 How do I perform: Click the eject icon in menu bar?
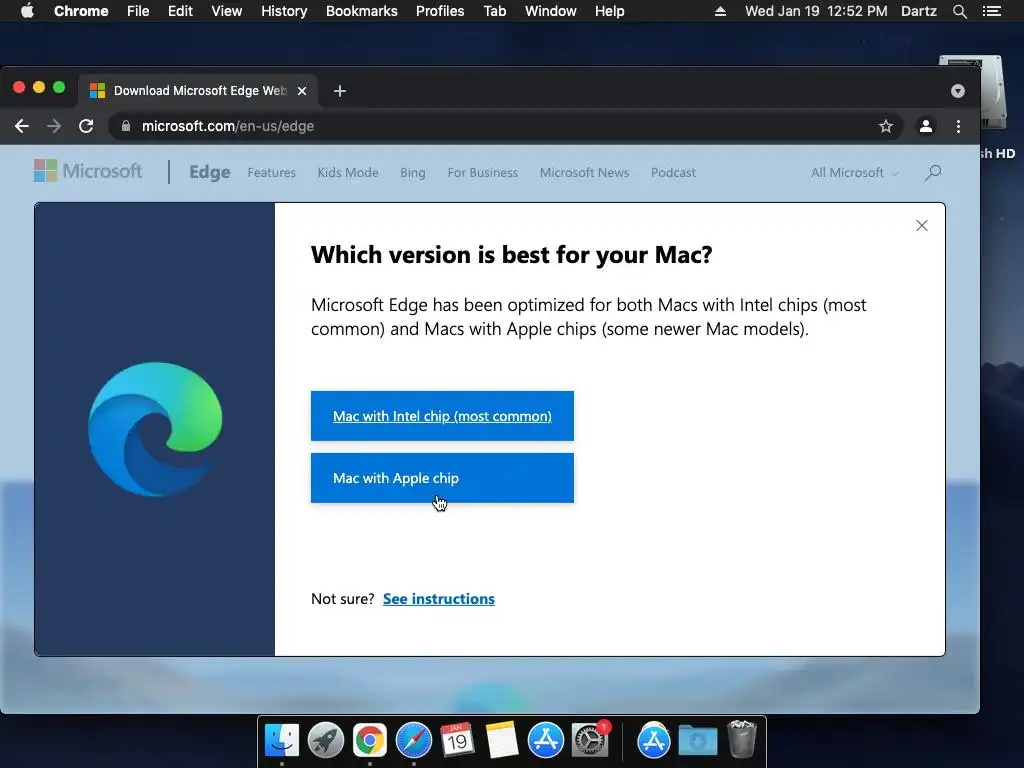720,11
